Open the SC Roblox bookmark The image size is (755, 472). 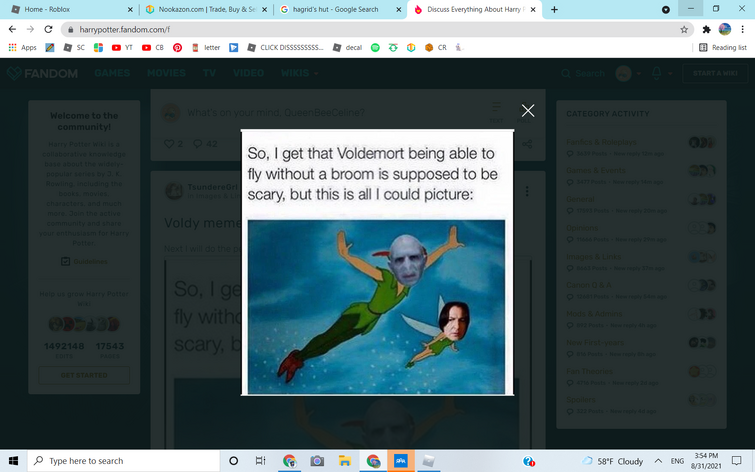tap(74, 47)
